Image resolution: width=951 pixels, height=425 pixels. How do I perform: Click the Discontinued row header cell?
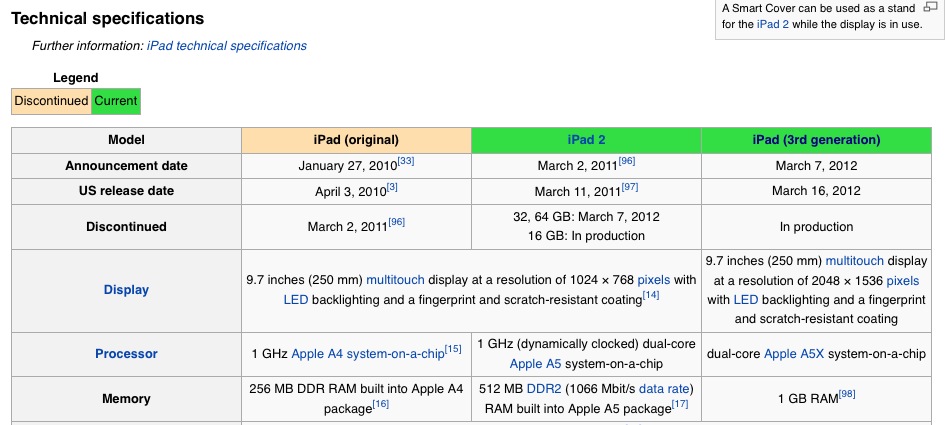coord(126,227)
